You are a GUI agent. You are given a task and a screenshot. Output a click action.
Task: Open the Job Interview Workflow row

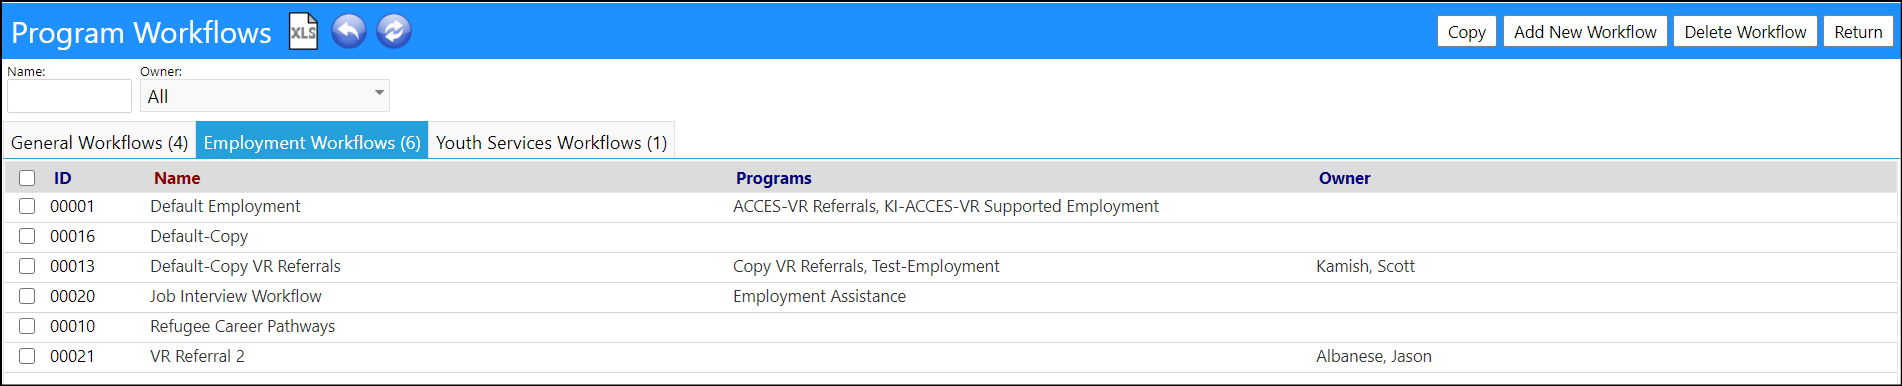[950, 296]
